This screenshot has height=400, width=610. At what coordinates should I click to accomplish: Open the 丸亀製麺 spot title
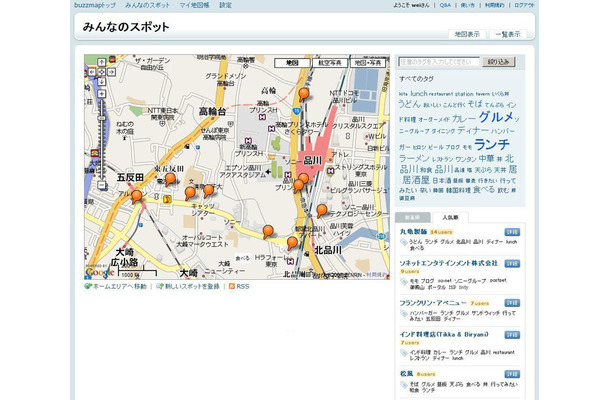click(413, 232)
